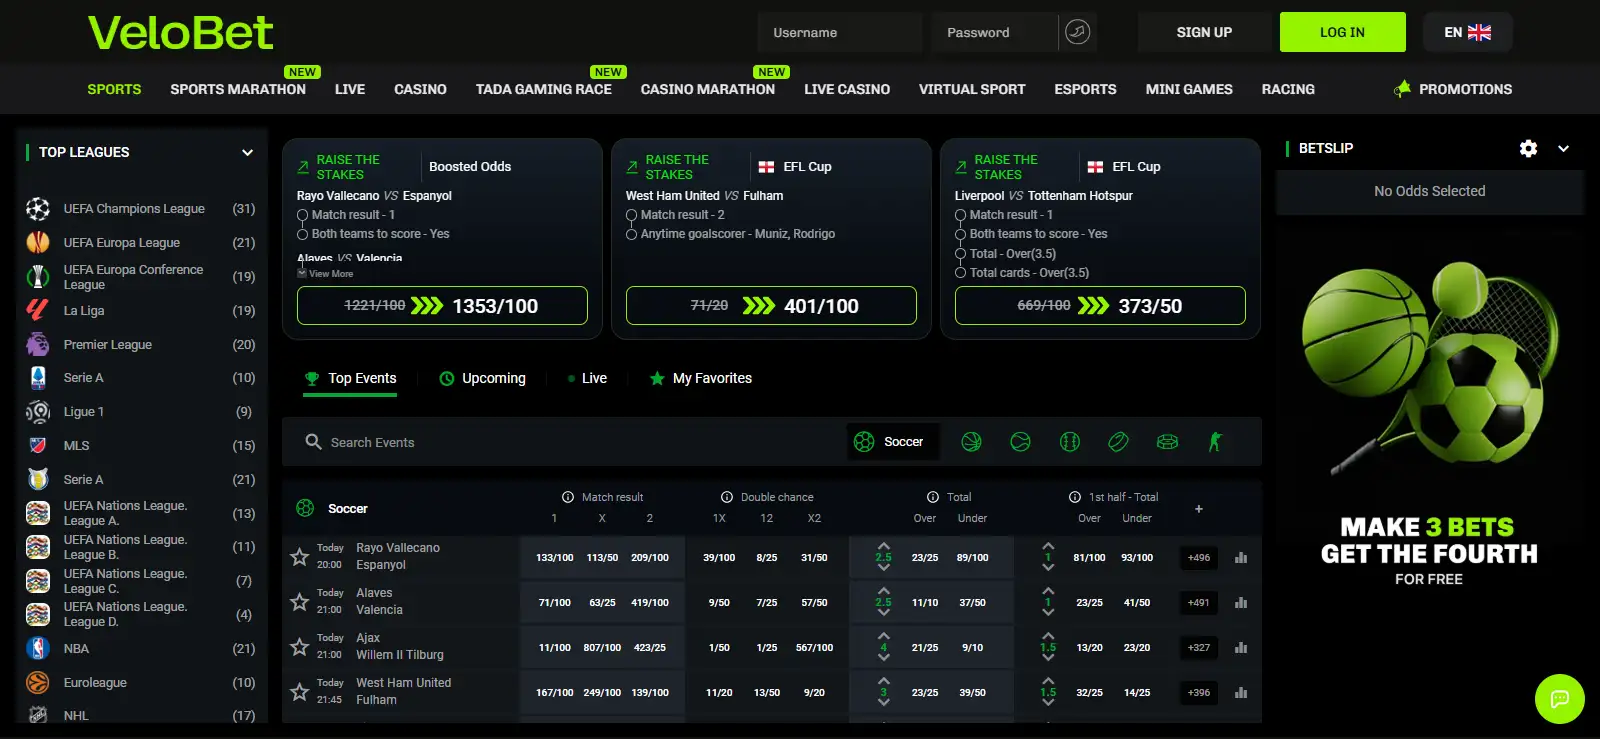1600x739 pixels.
Task: Expand +496 more markets for Rayo Vallecano
Action: pos(1198,558)
